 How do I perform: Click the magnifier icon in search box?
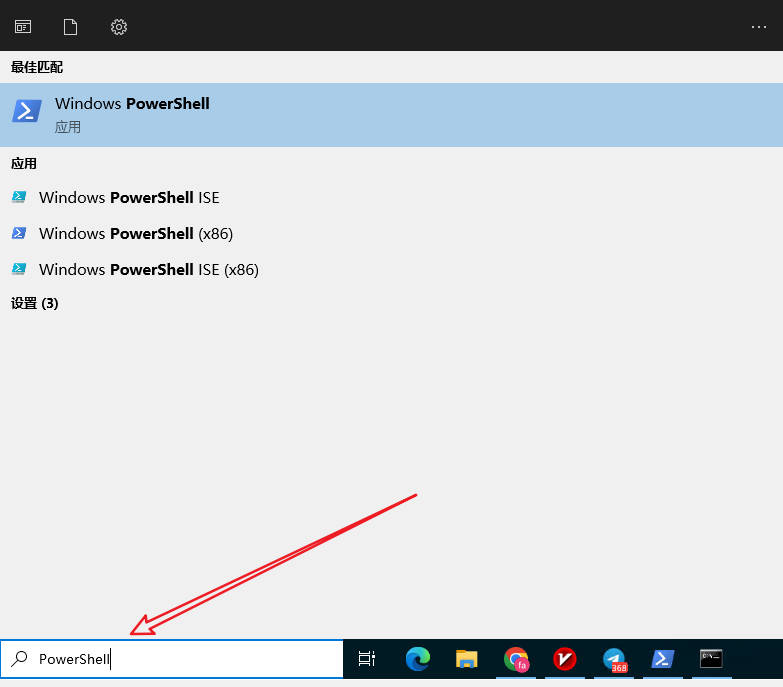(19, 659)
